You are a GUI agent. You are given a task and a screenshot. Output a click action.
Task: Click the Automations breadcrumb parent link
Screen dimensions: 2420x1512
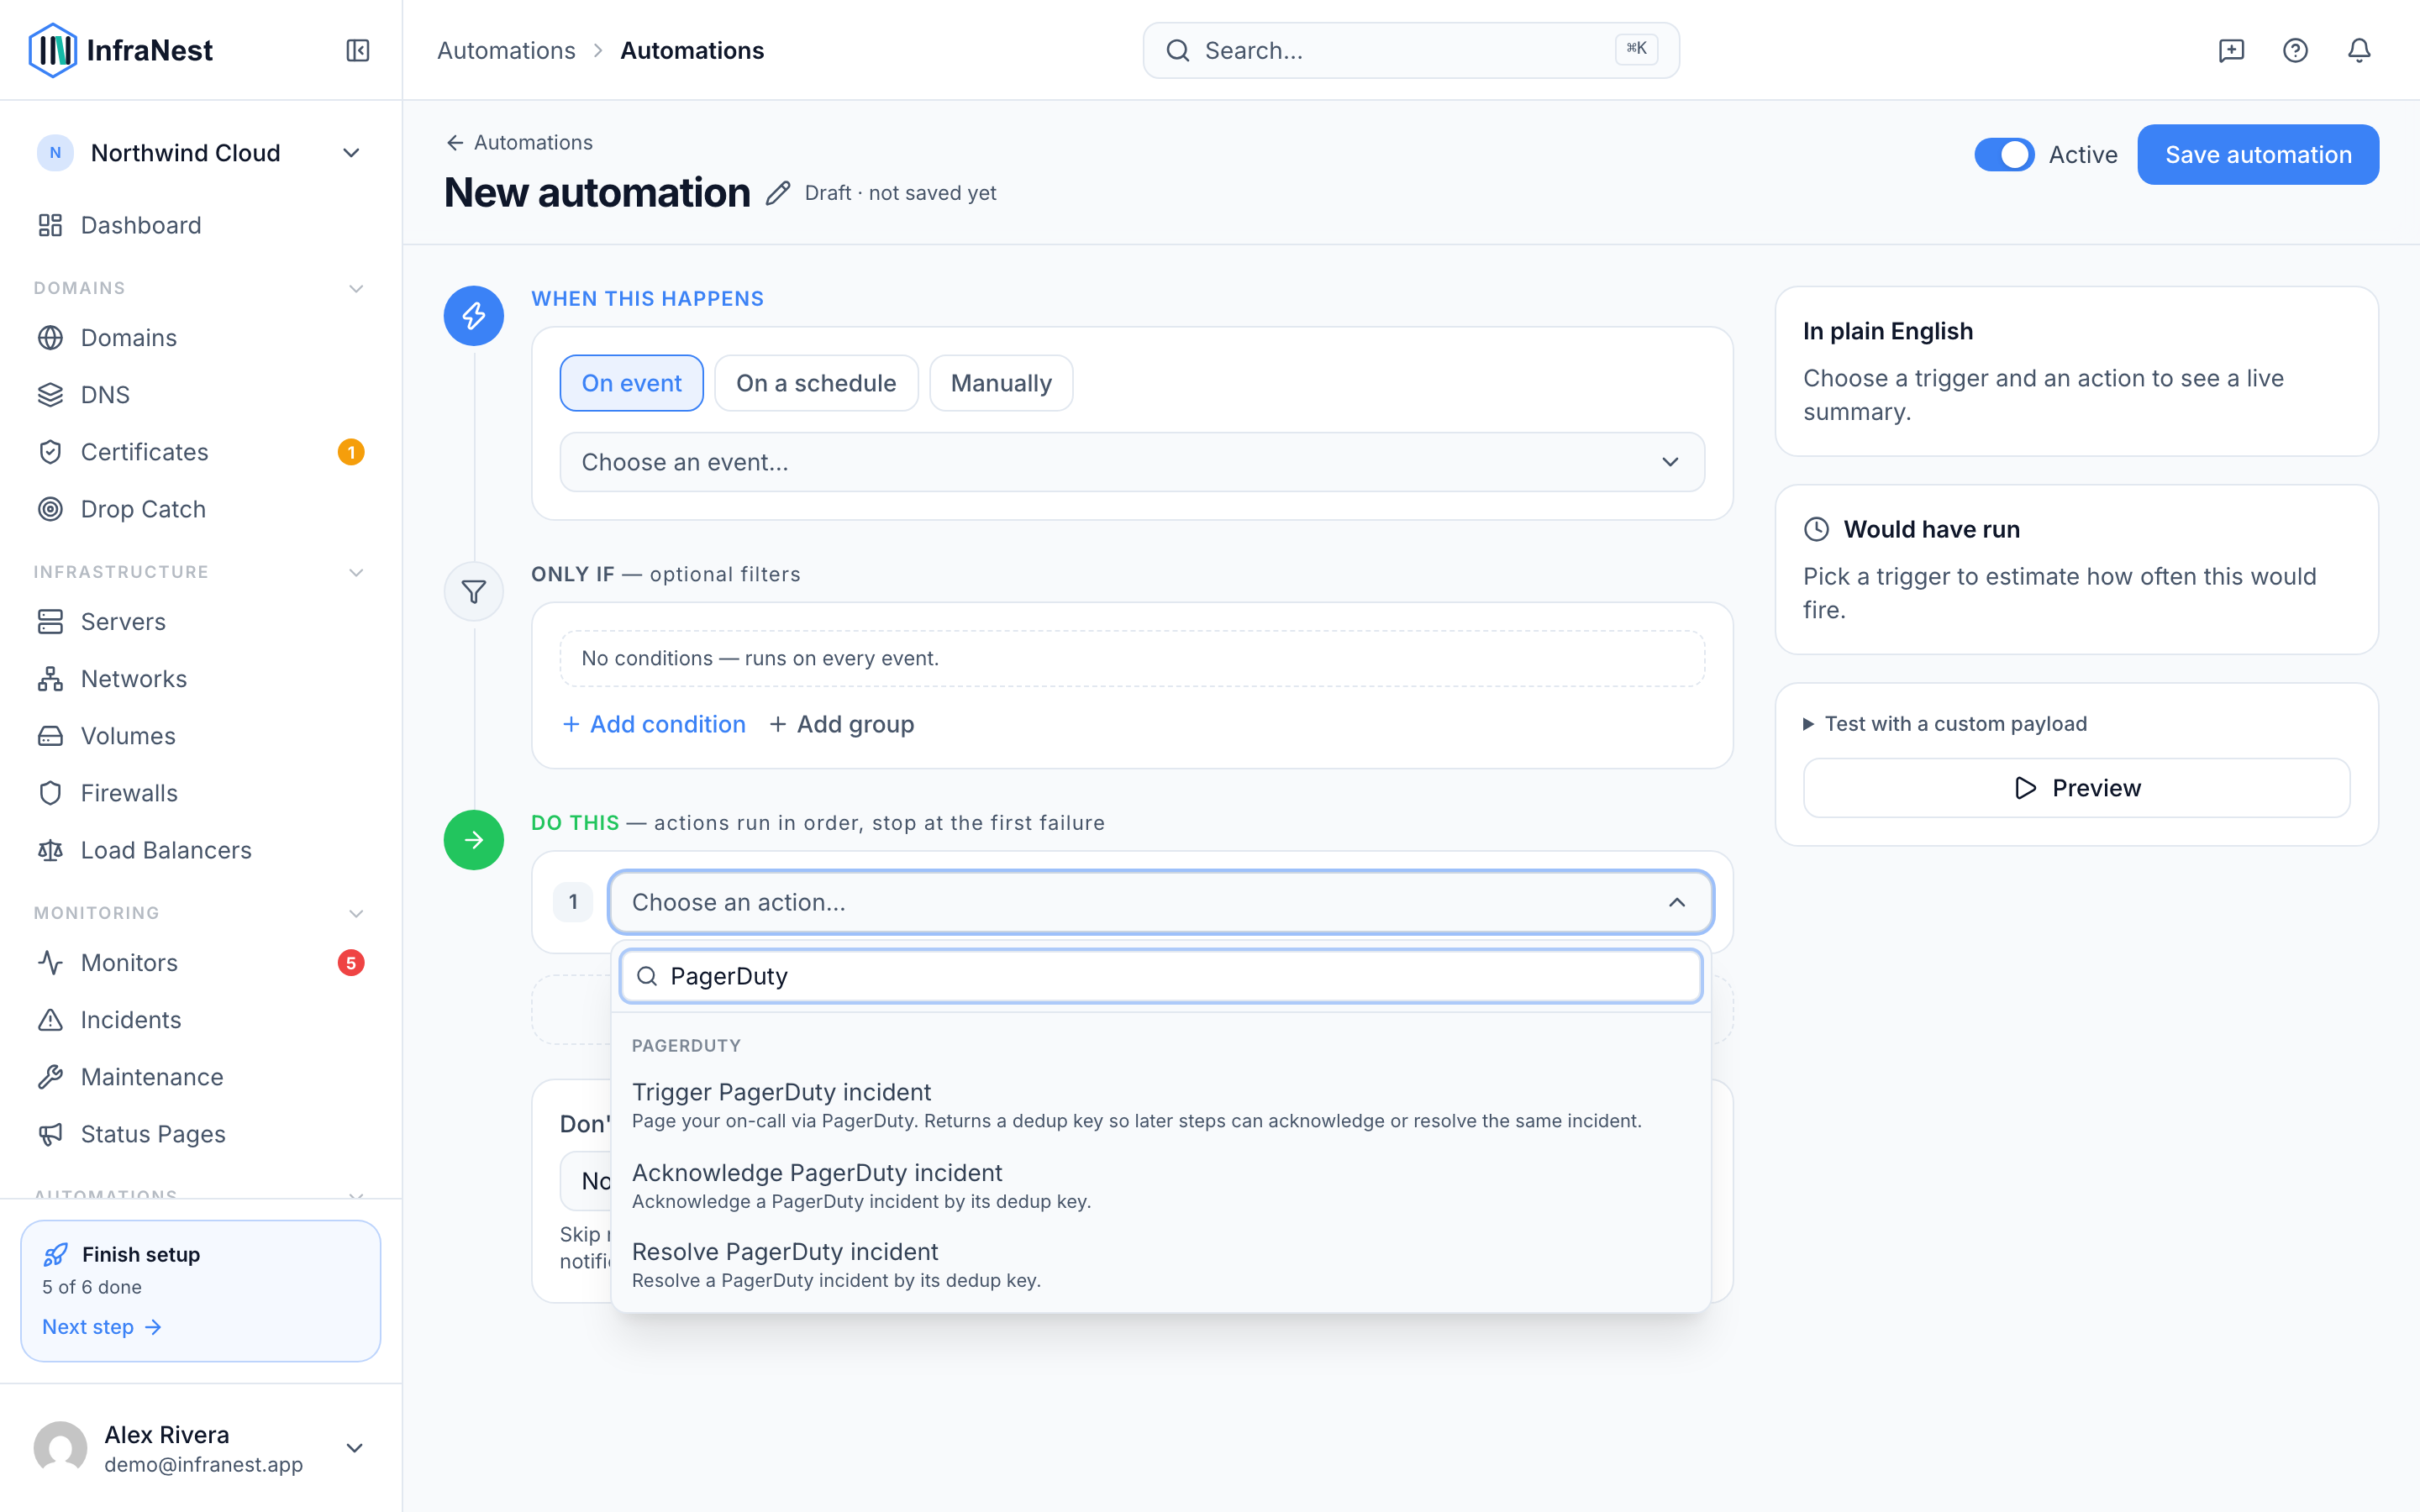(506, 50)
